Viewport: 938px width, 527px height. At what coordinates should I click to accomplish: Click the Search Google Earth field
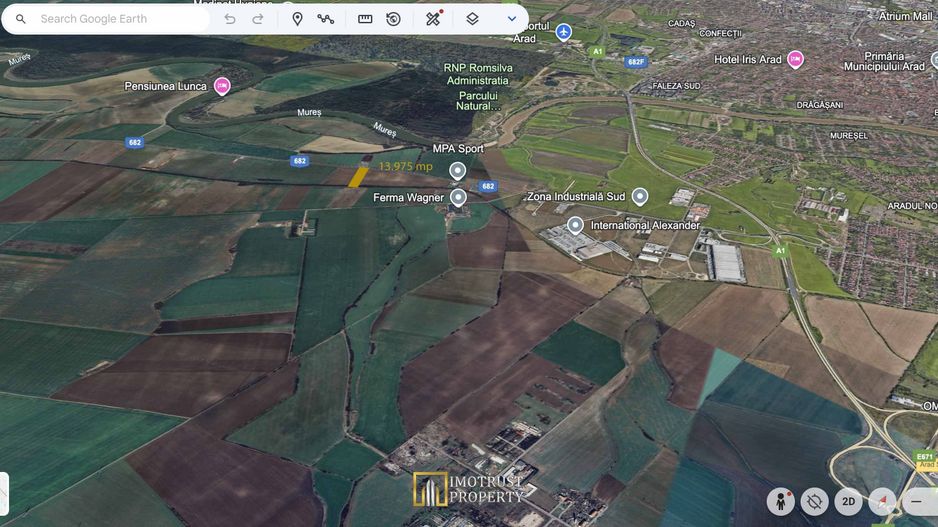tap(110, 19)
